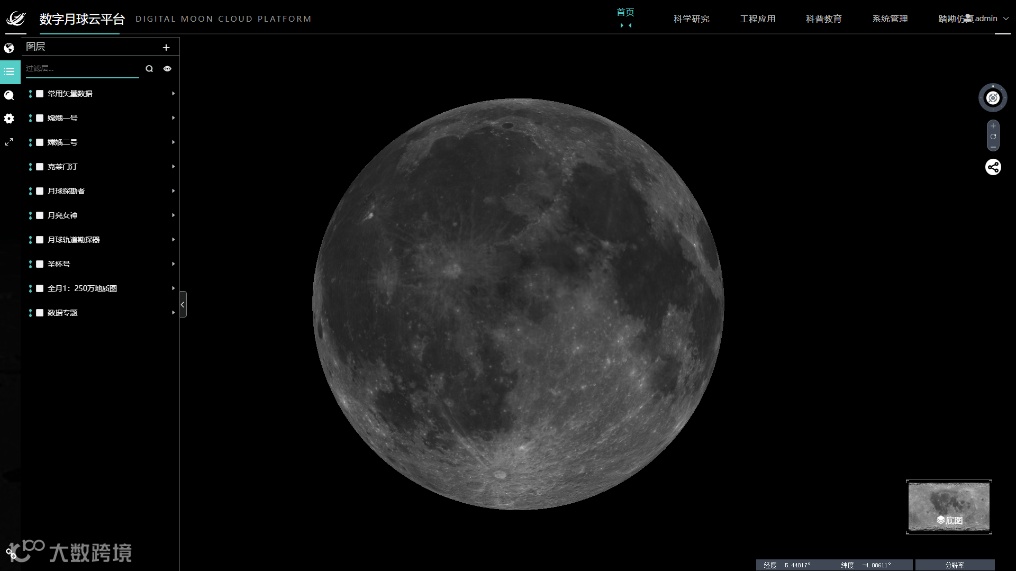Screen dimensions: 1016x571
Task: Check the 月球勘探者 layer checkbox
Action: pos(40,191)
